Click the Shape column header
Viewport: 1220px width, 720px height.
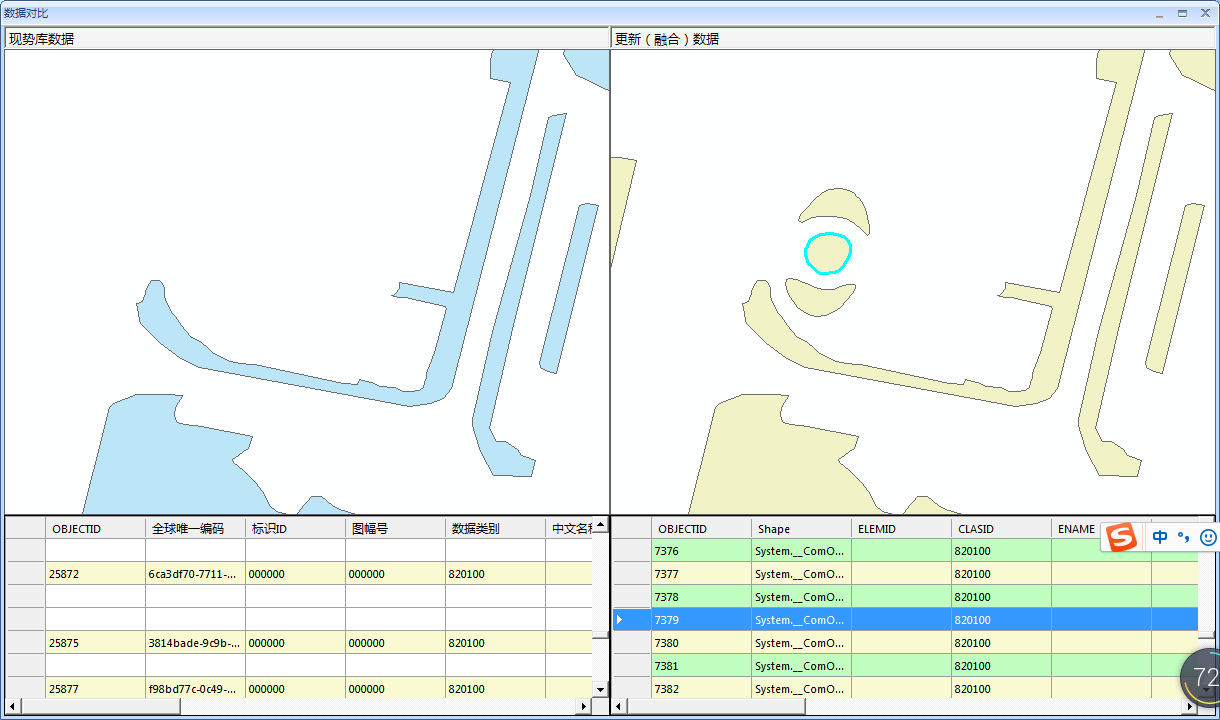[800, 528]
